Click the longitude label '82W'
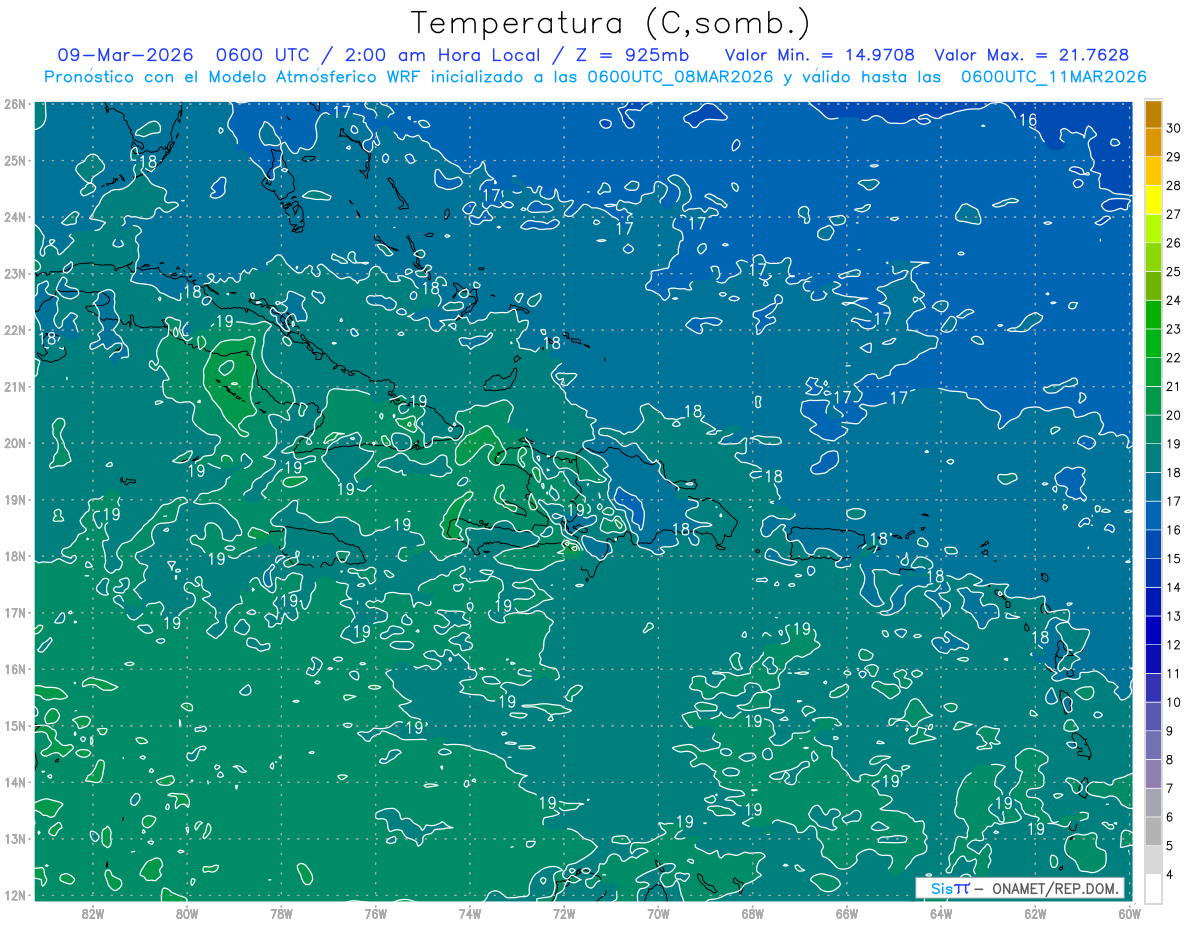 93,912
